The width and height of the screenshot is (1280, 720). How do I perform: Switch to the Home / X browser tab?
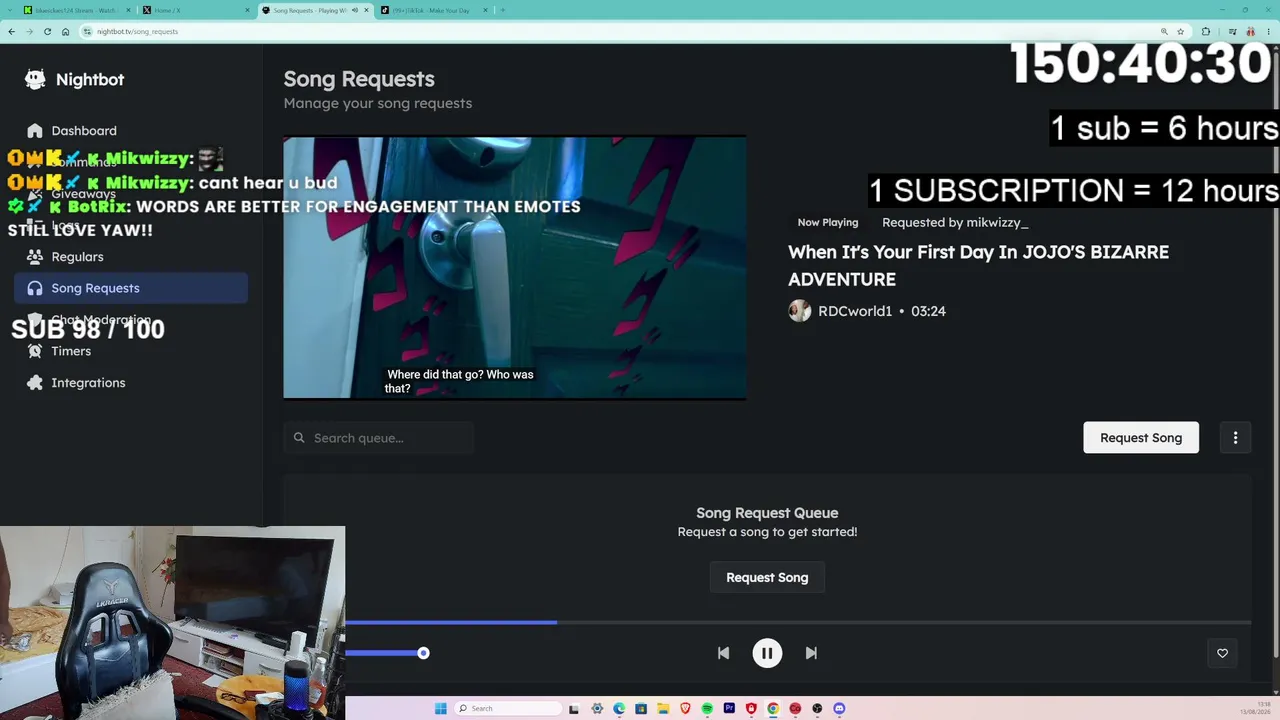[x=195, y=10]
